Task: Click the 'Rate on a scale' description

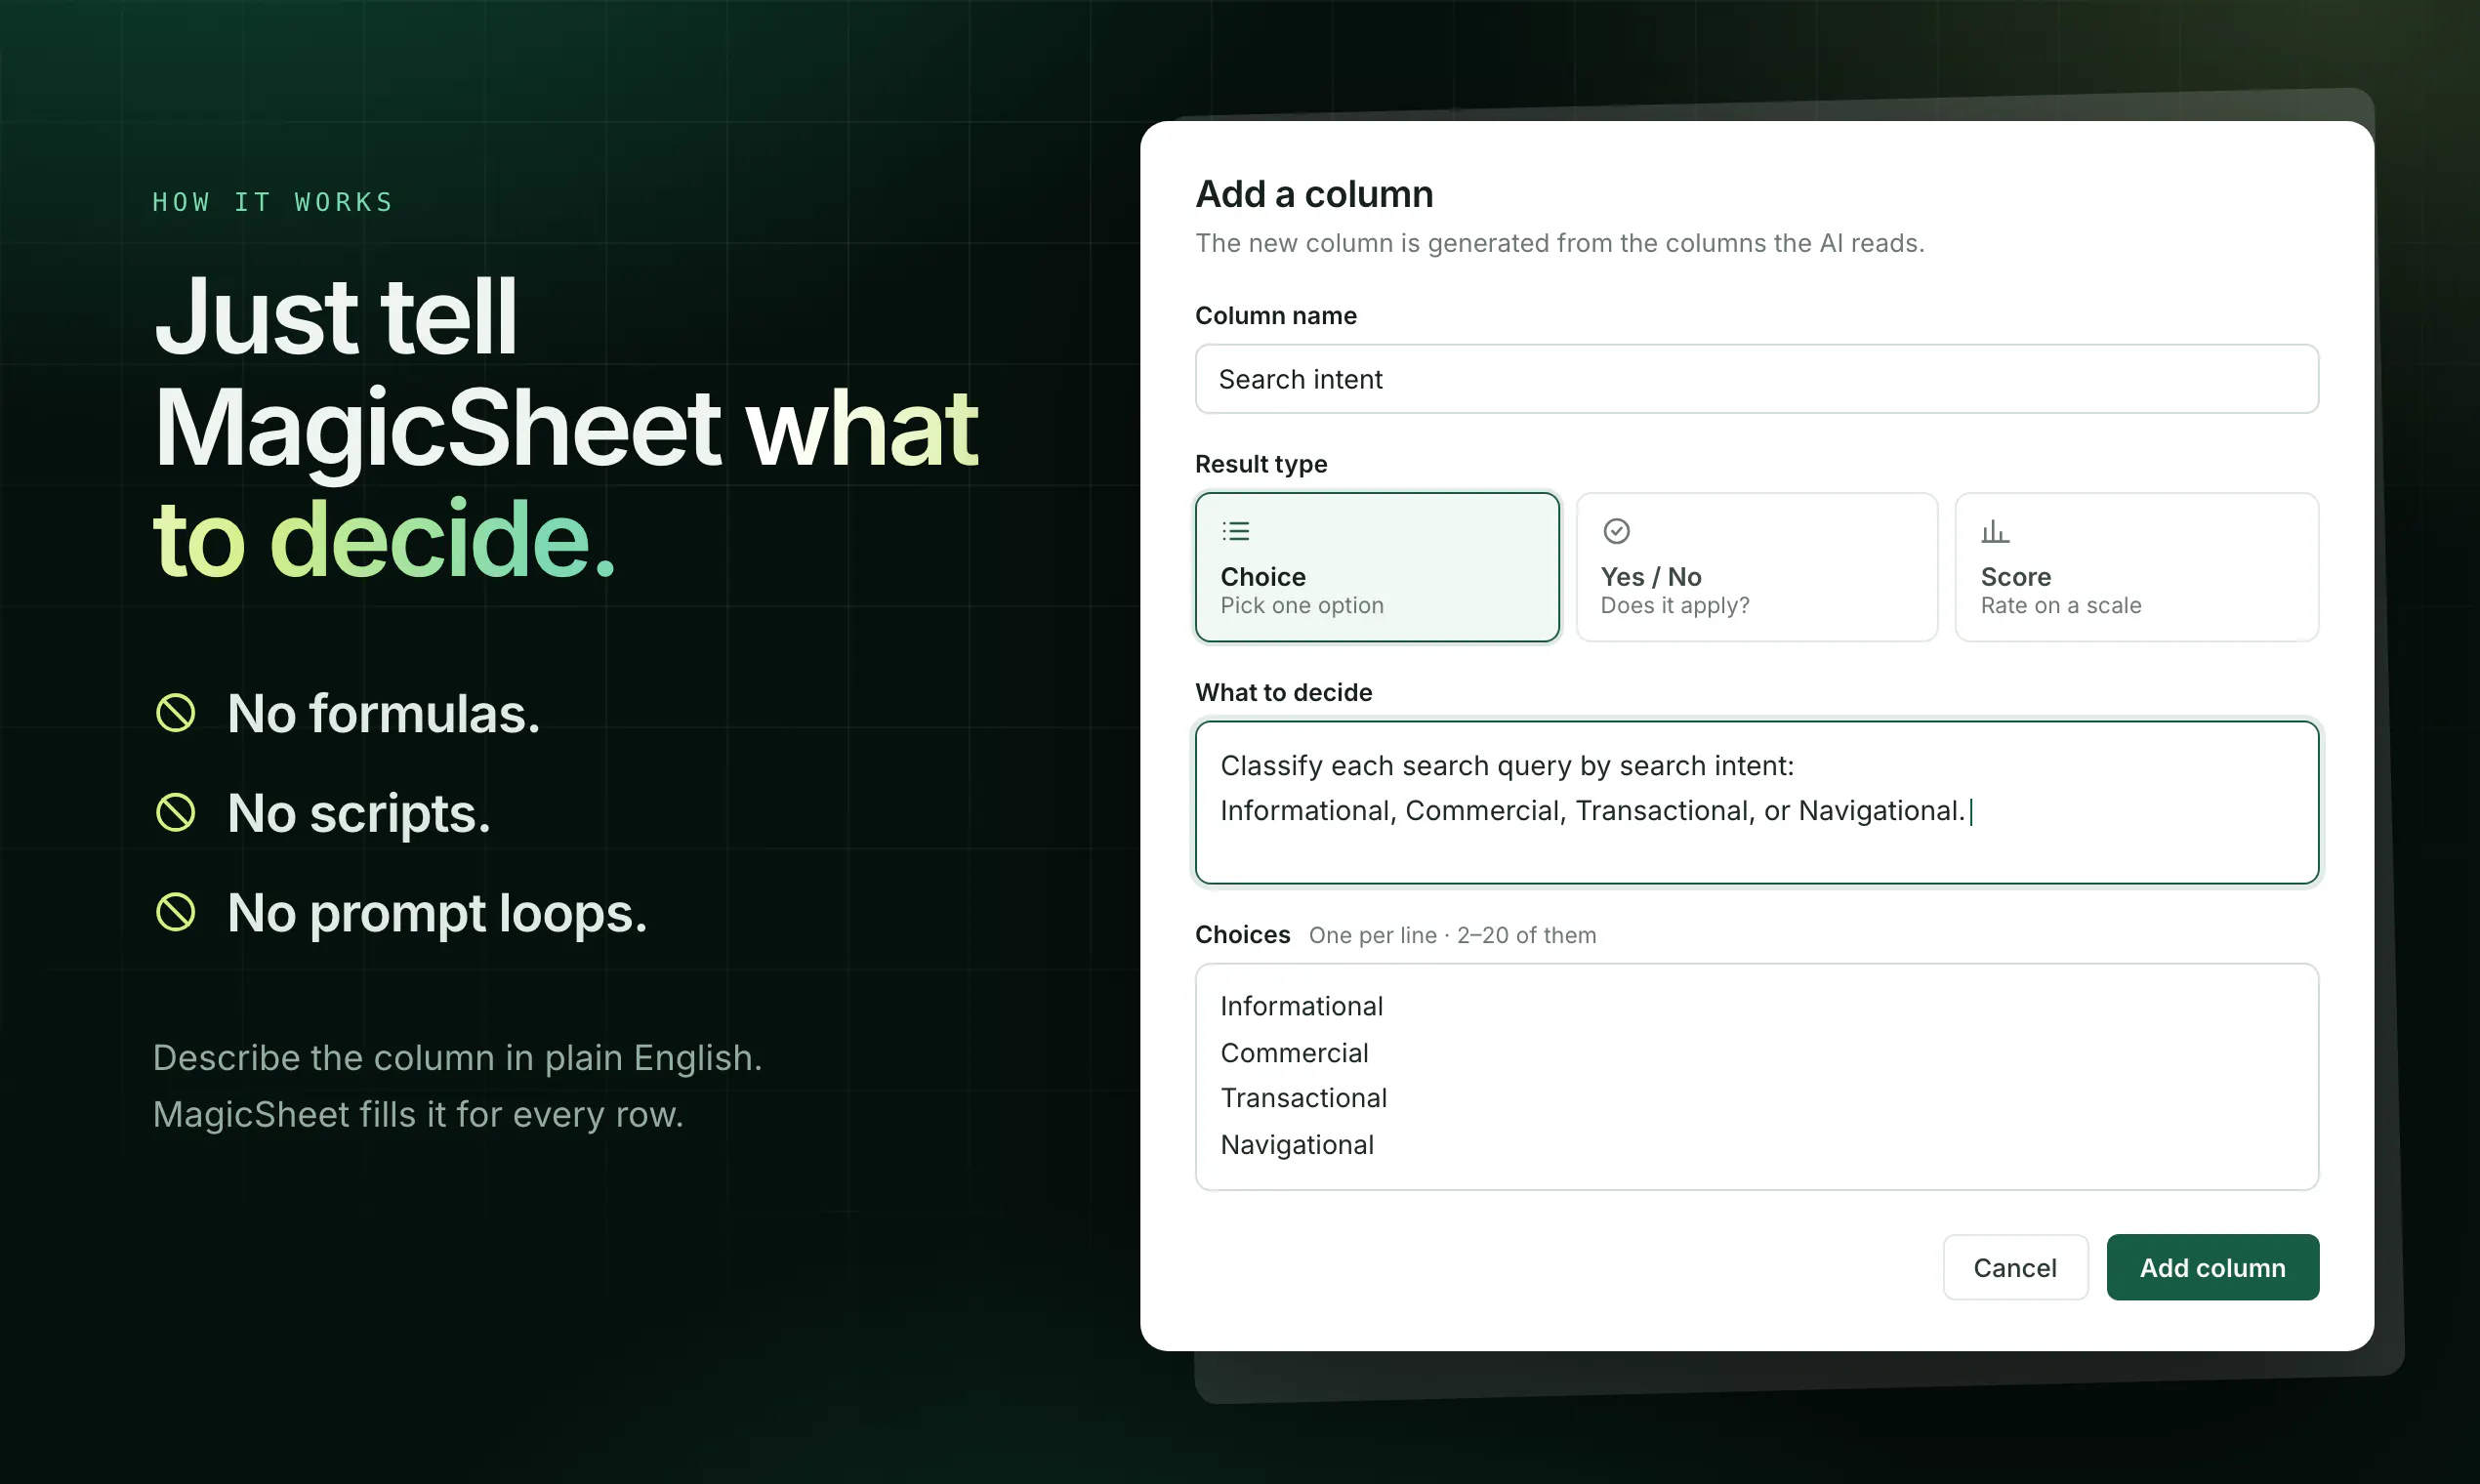Action: pyautogui.click(x=2061, y=606)
